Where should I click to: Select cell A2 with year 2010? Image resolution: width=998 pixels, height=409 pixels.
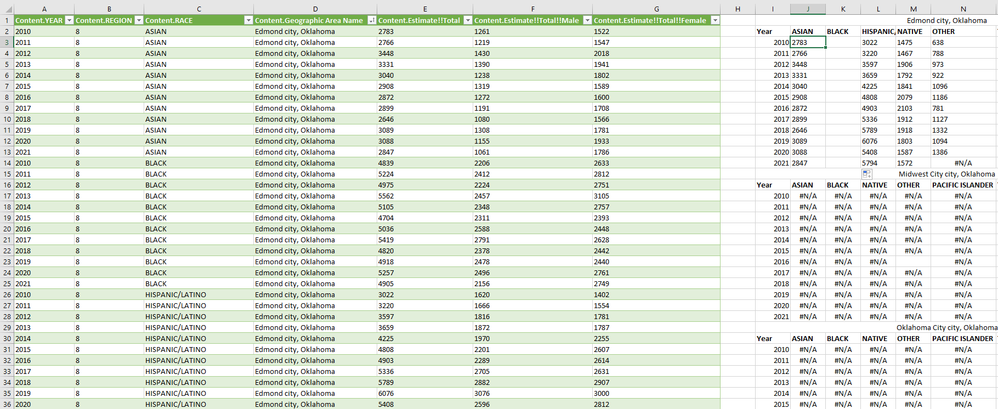pyautogui.click(x=44, y=31)
